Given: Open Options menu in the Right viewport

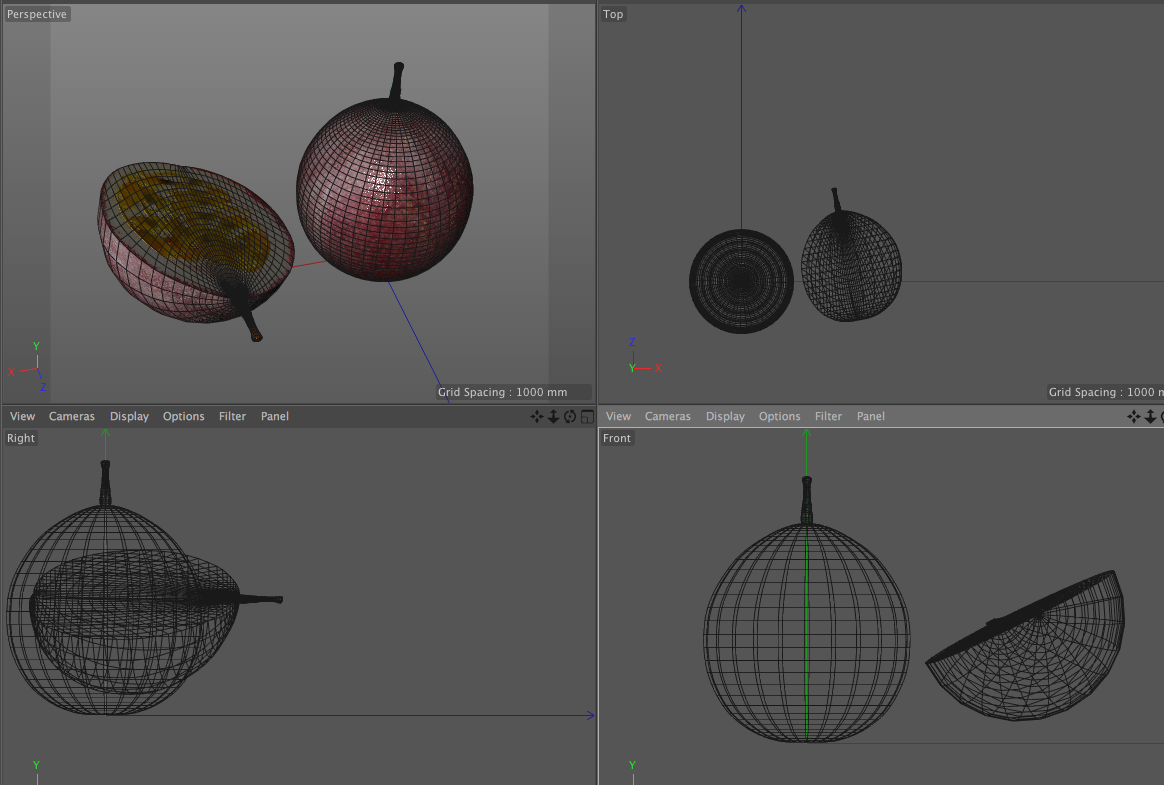Looking at the screenshot, I should coord(183,417).
